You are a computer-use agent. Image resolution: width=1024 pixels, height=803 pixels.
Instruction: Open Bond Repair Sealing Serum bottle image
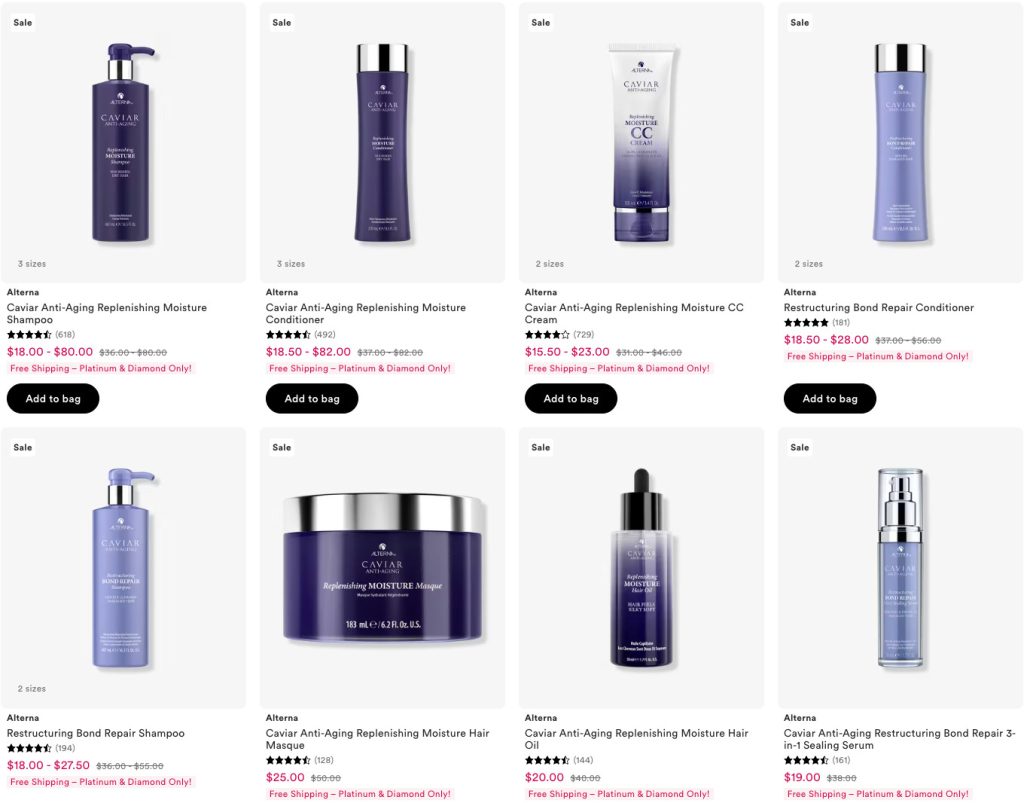tap(900, 568)
